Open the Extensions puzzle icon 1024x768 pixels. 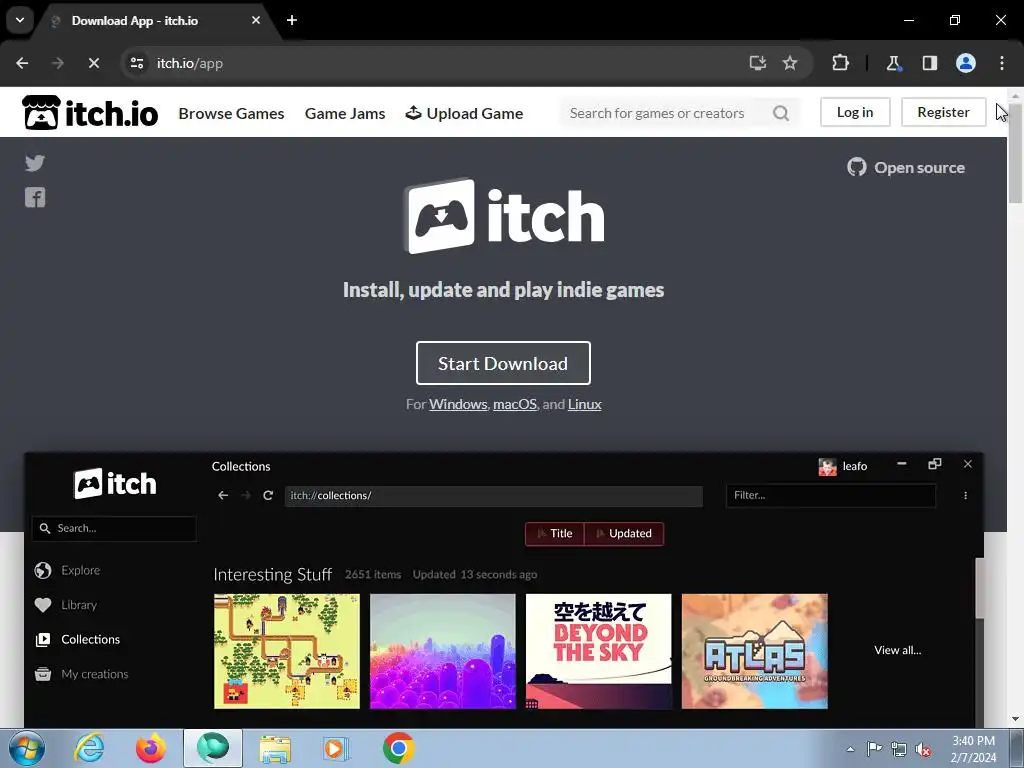pos(840,63)
